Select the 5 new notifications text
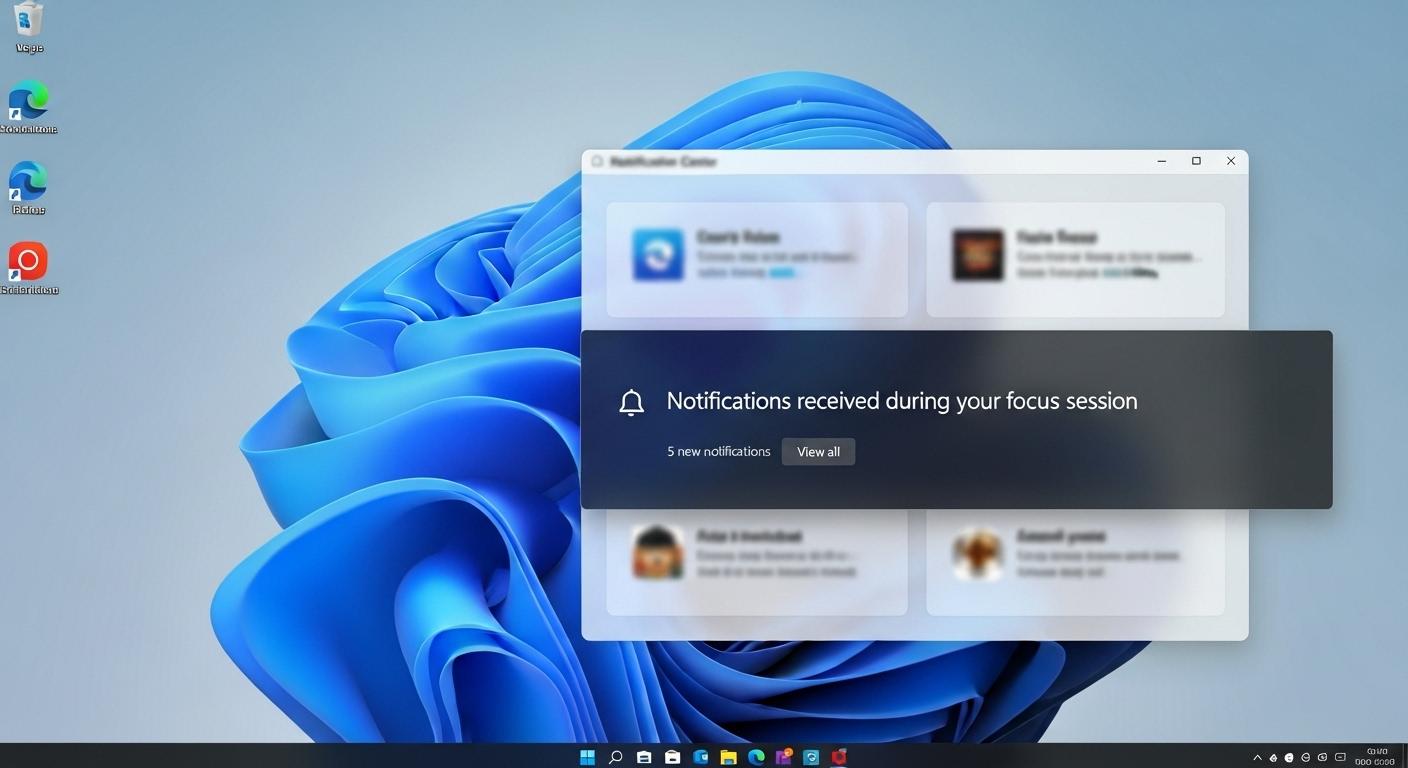The height and width of the screenshot is (768, 1408). (718, 451)
